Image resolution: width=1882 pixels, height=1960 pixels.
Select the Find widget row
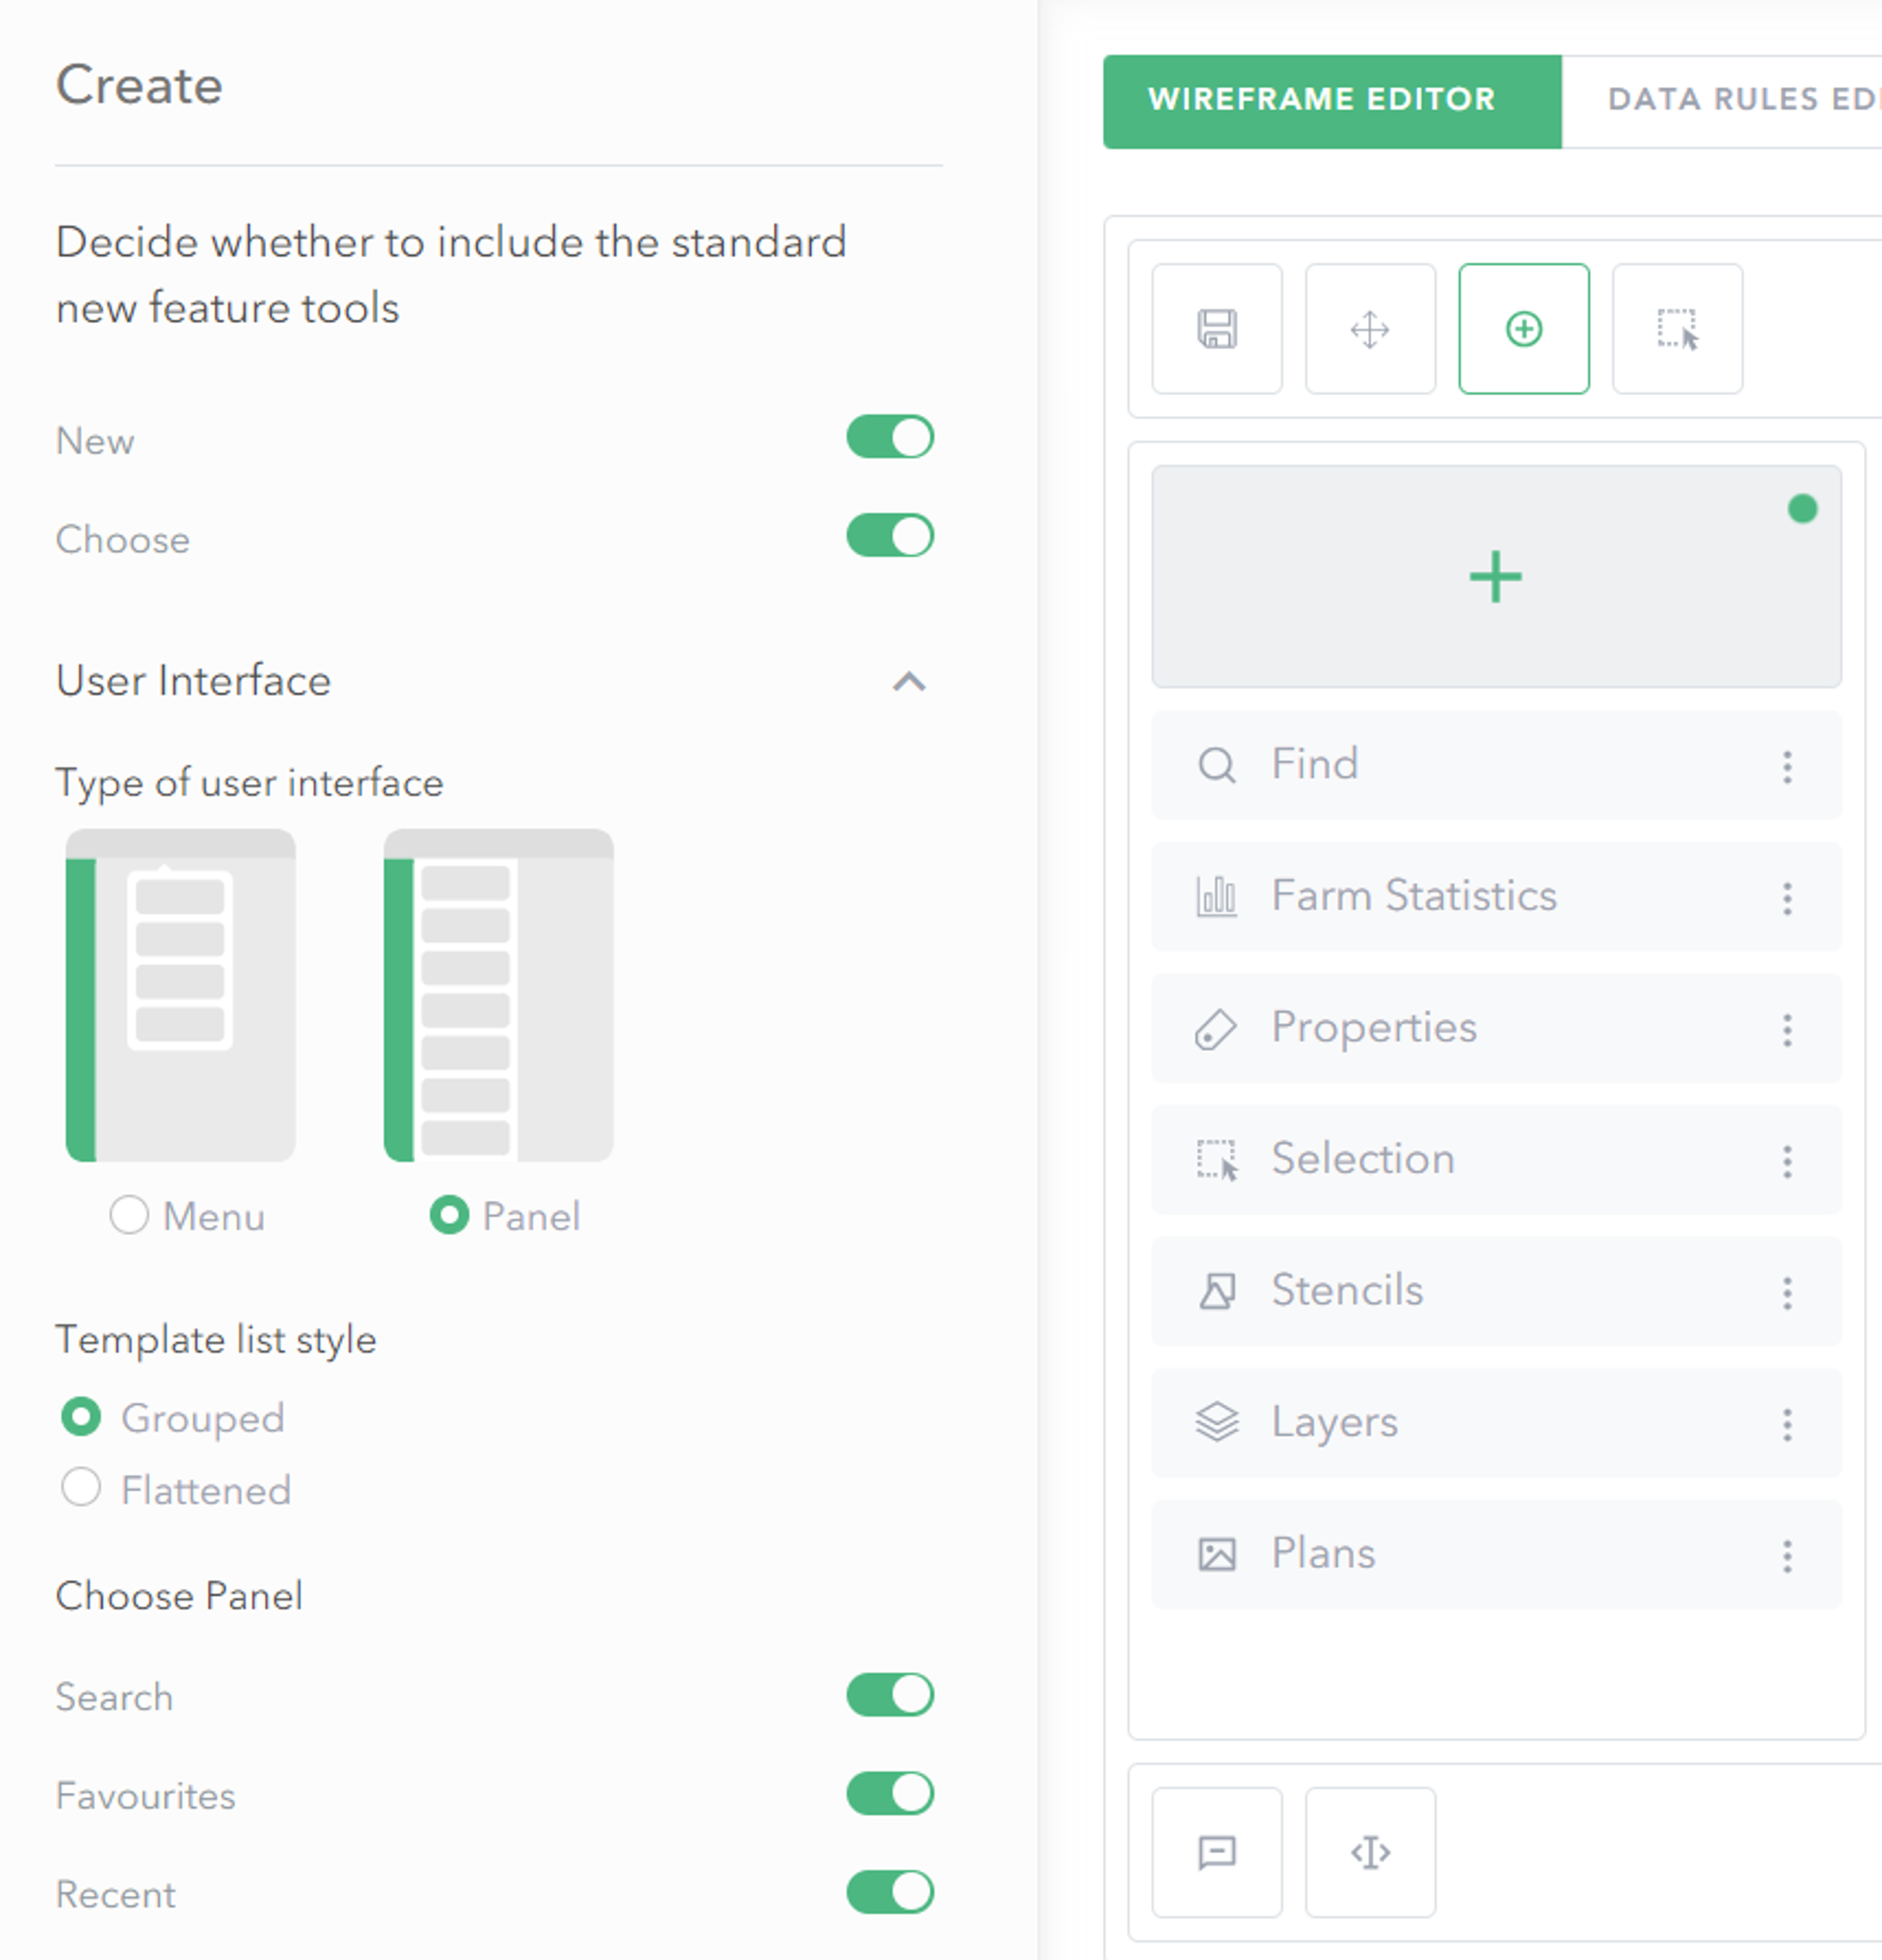click(1496, 766)
